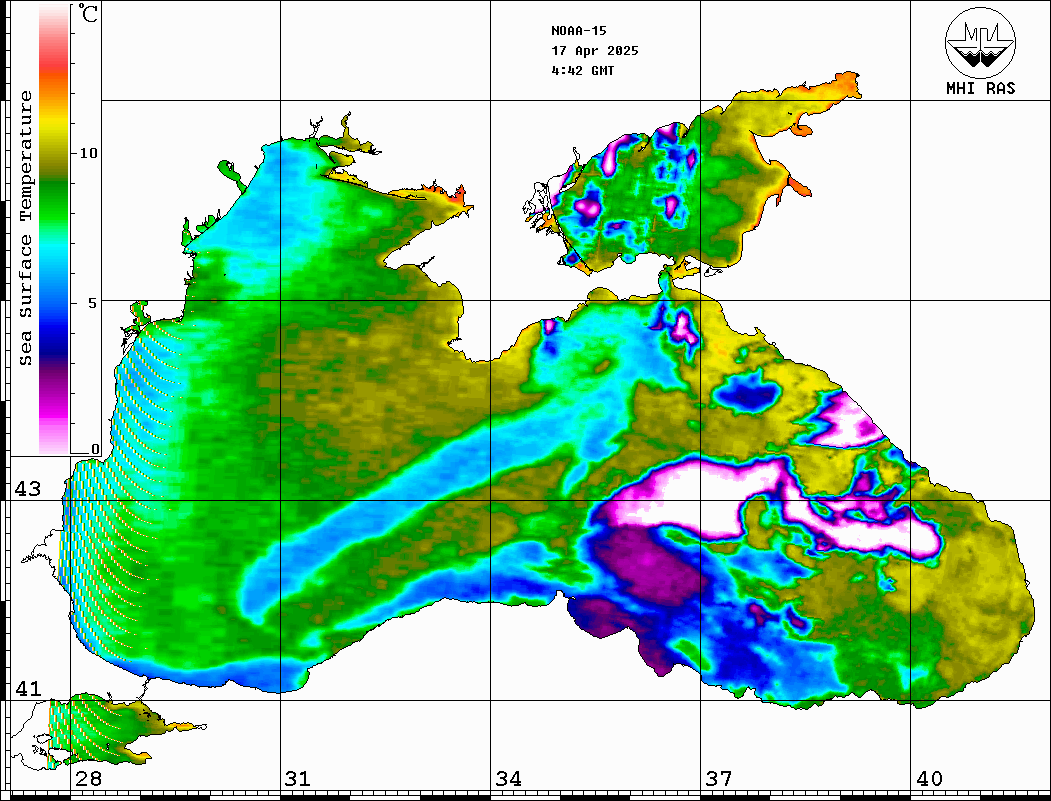Screen dimensions: 1051x801
Task: Click the longitude label 31
Action: [297, 779]
